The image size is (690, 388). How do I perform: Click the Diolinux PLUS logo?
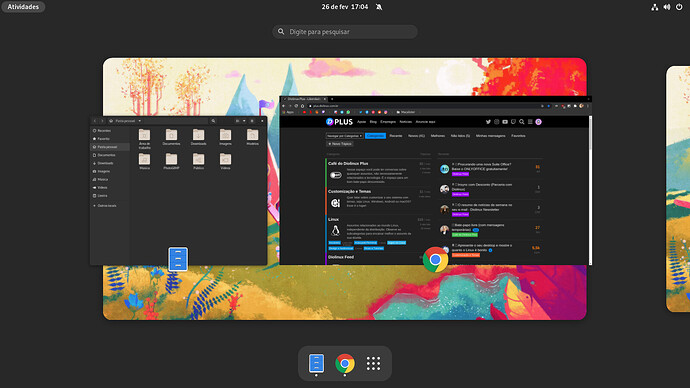pyautogui.click(x=339, y=122)
